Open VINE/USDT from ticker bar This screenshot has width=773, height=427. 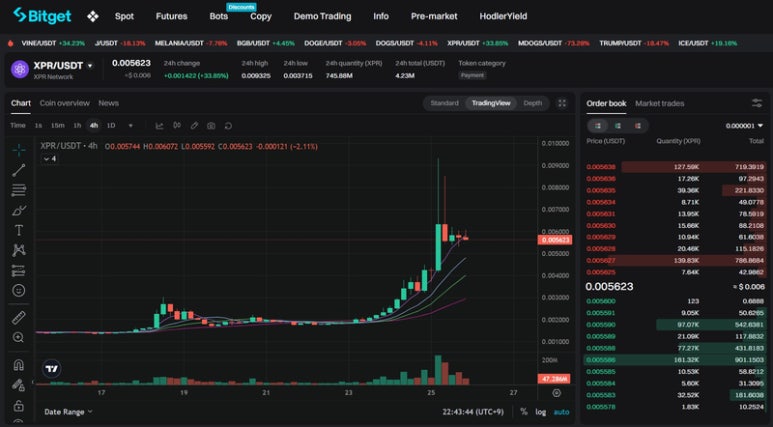coord(53,43)
